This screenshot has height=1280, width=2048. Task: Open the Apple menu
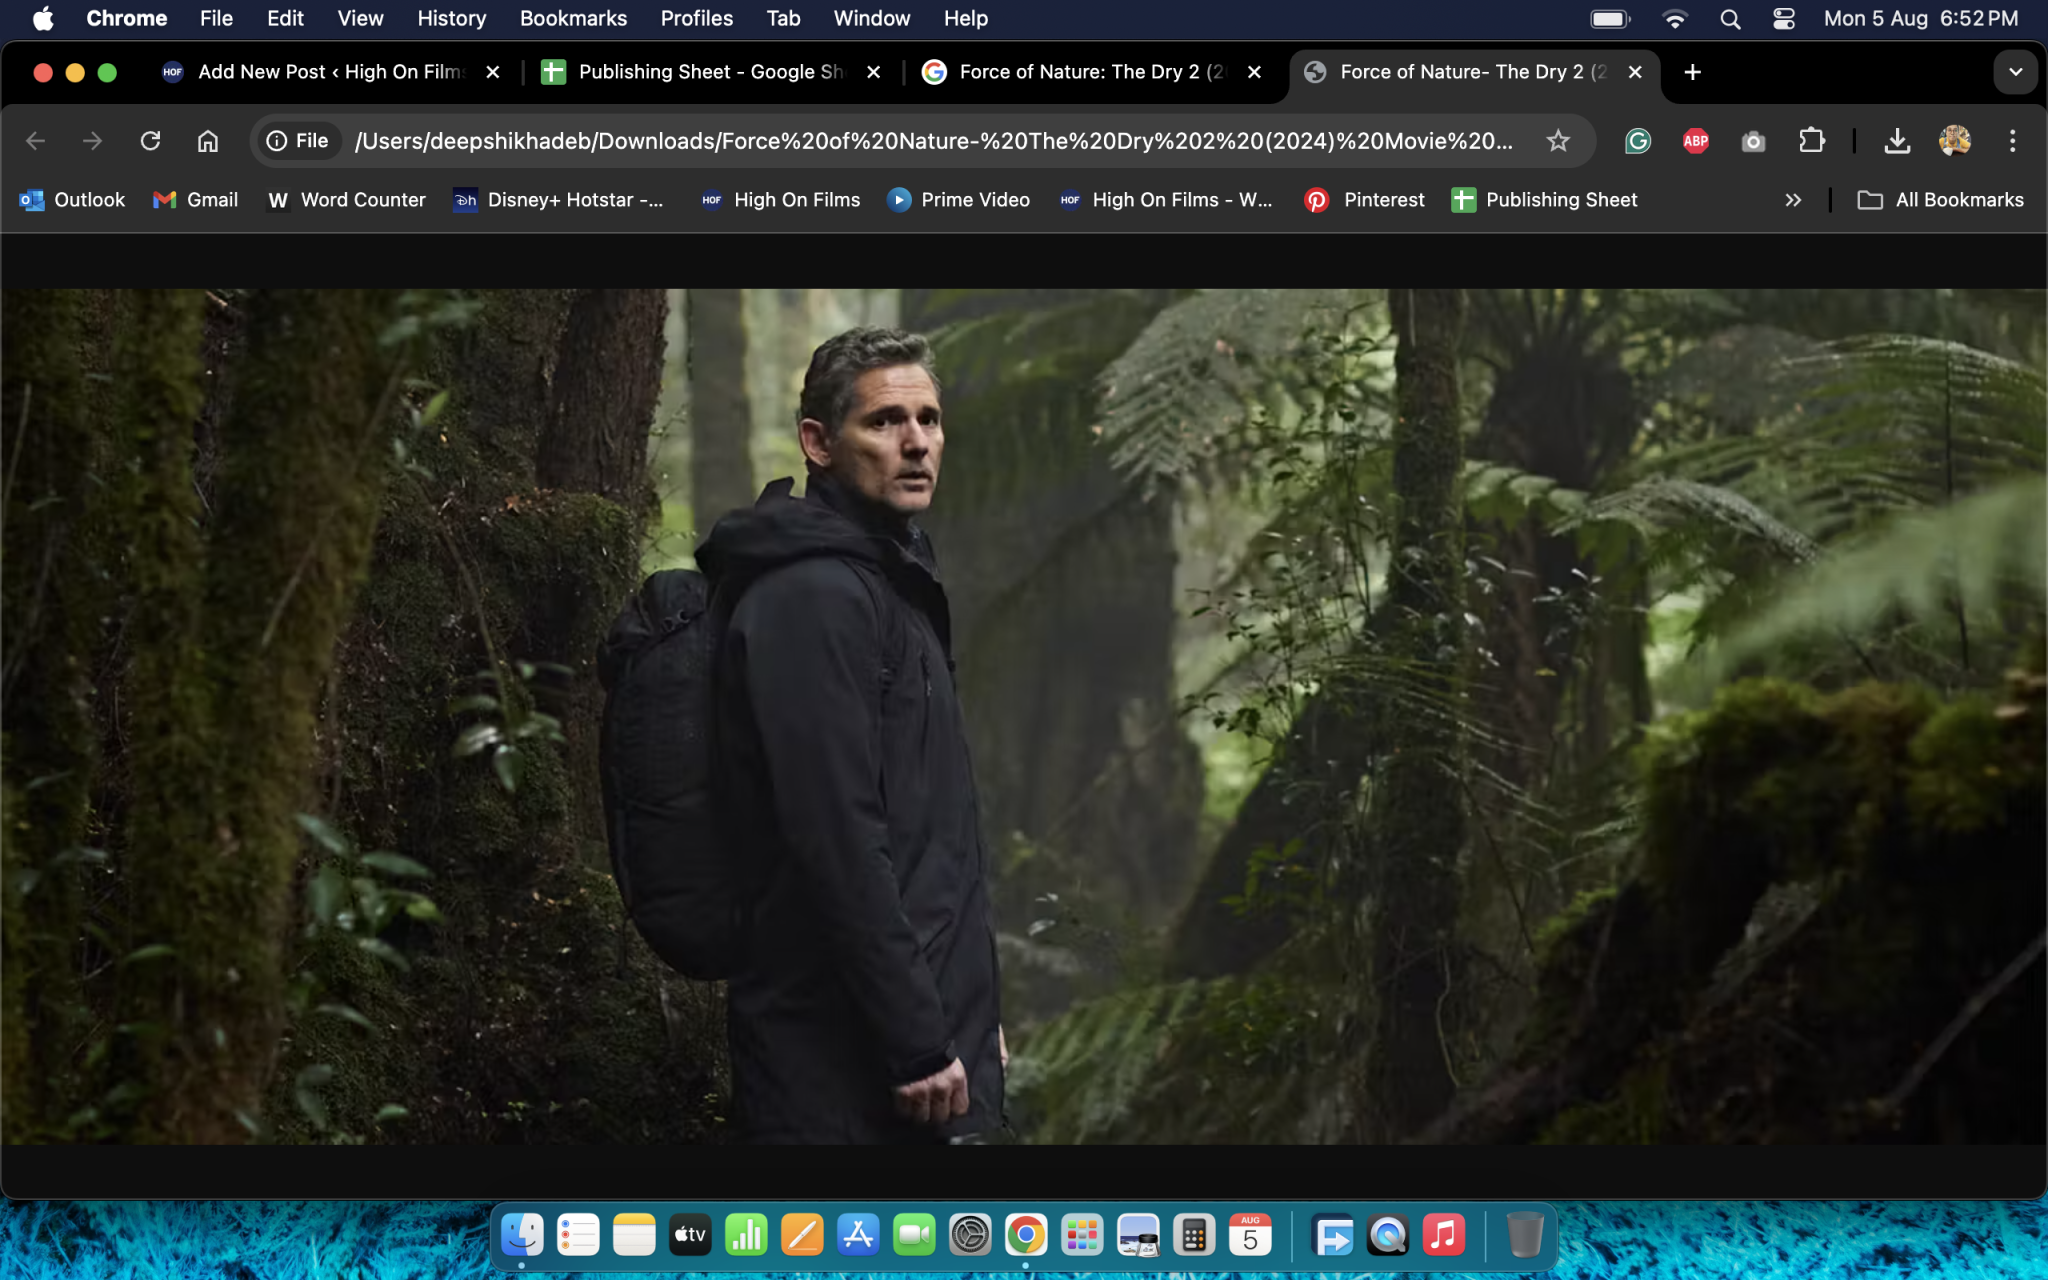point(43,18)
